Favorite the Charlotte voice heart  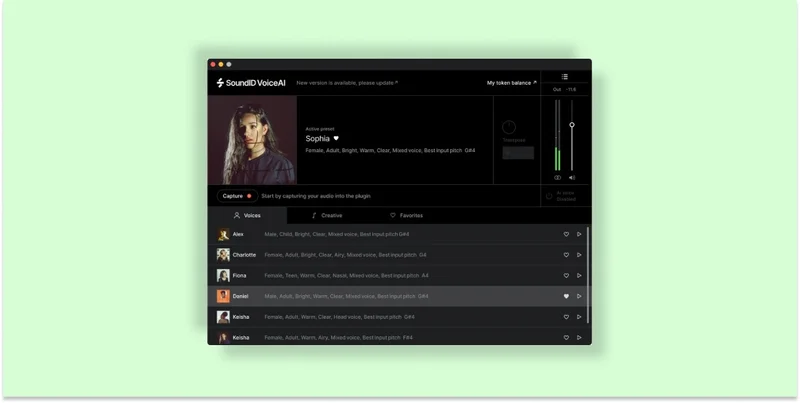(566, 255)
